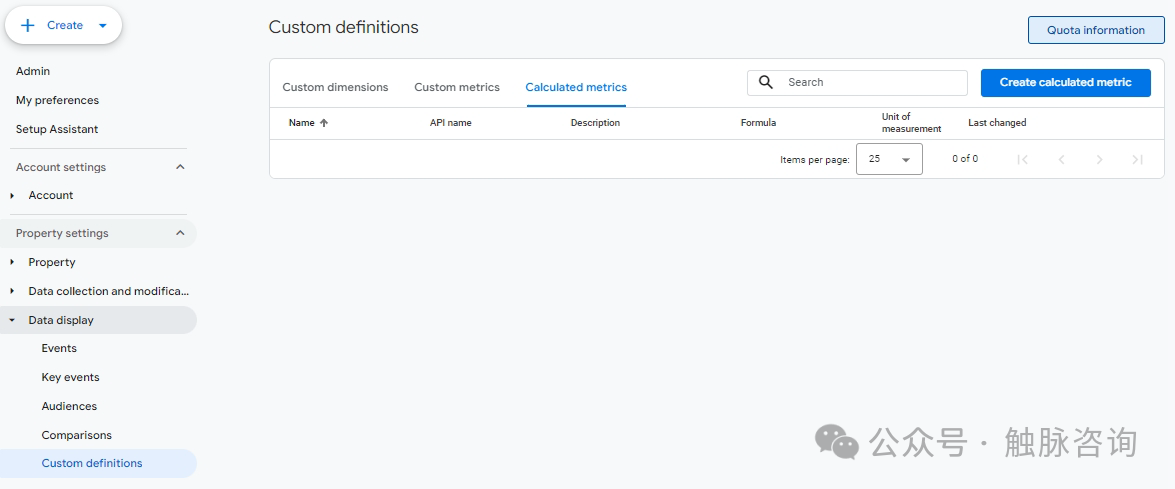1175x489 pixels.
Task: Open the Create dropdown arrow
Action: (103, 26)
